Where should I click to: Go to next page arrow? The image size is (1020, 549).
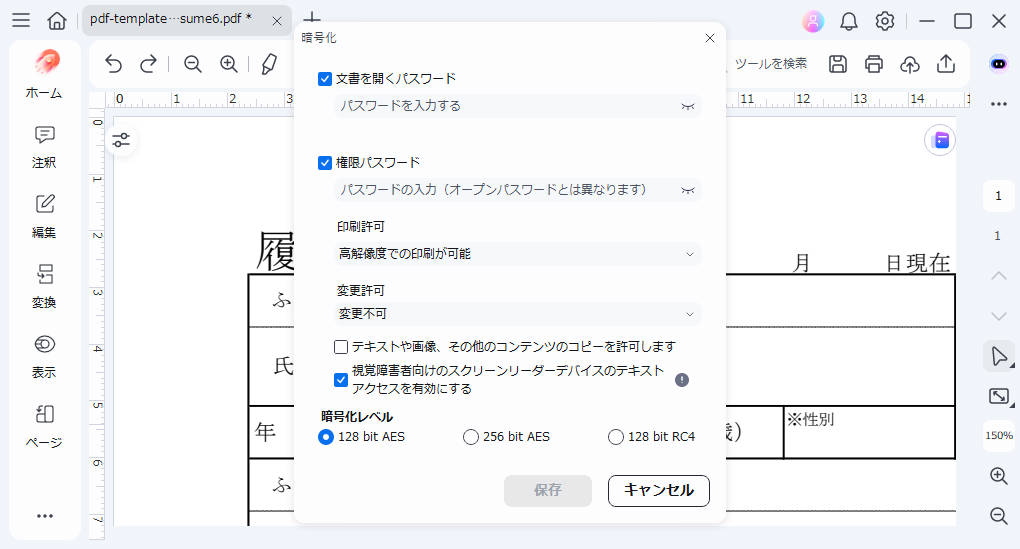999,317
